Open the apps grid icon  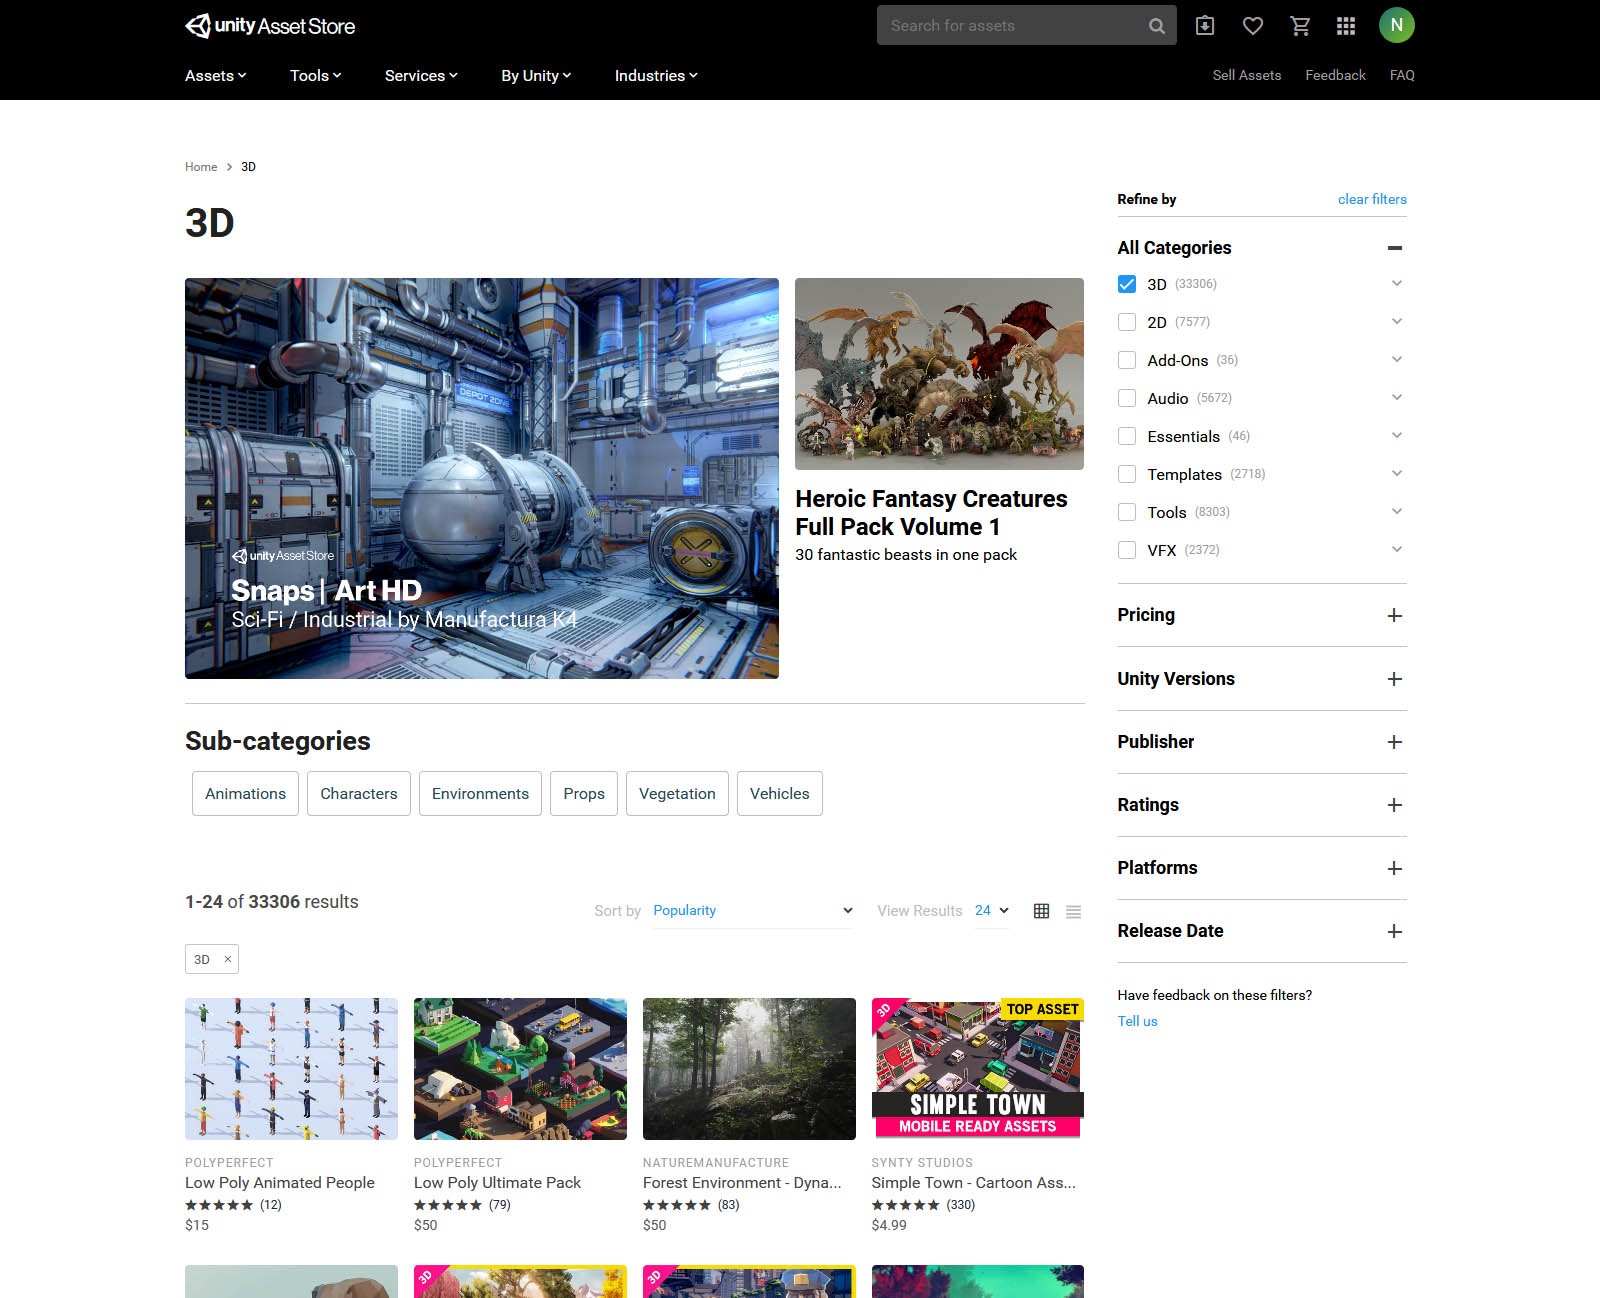click(1346, 26)
